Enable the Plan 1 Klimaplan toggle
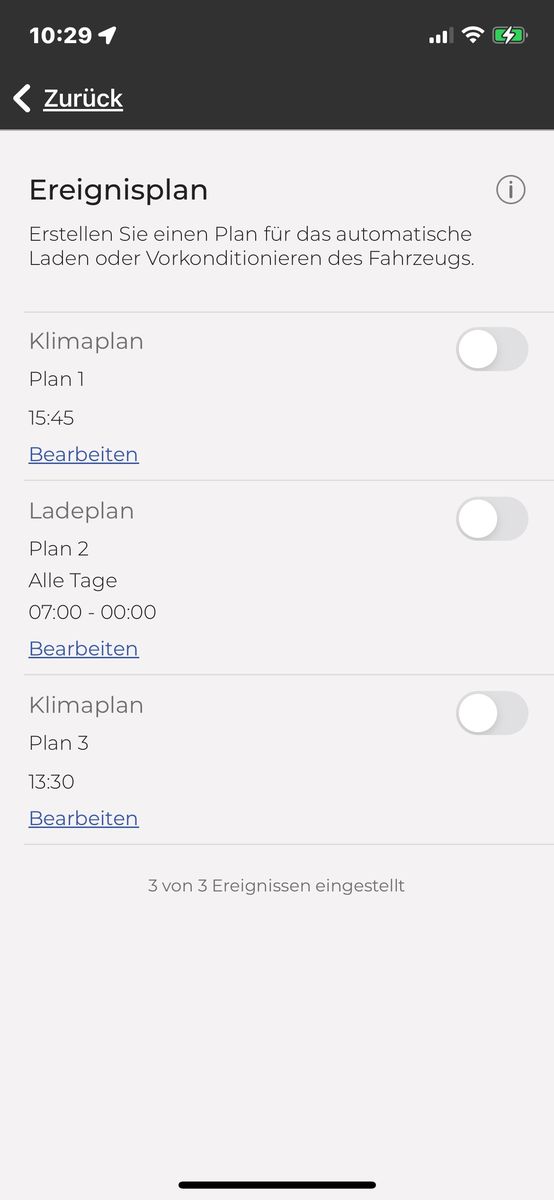Screen dimensions: 554x1200 (492, 349)
